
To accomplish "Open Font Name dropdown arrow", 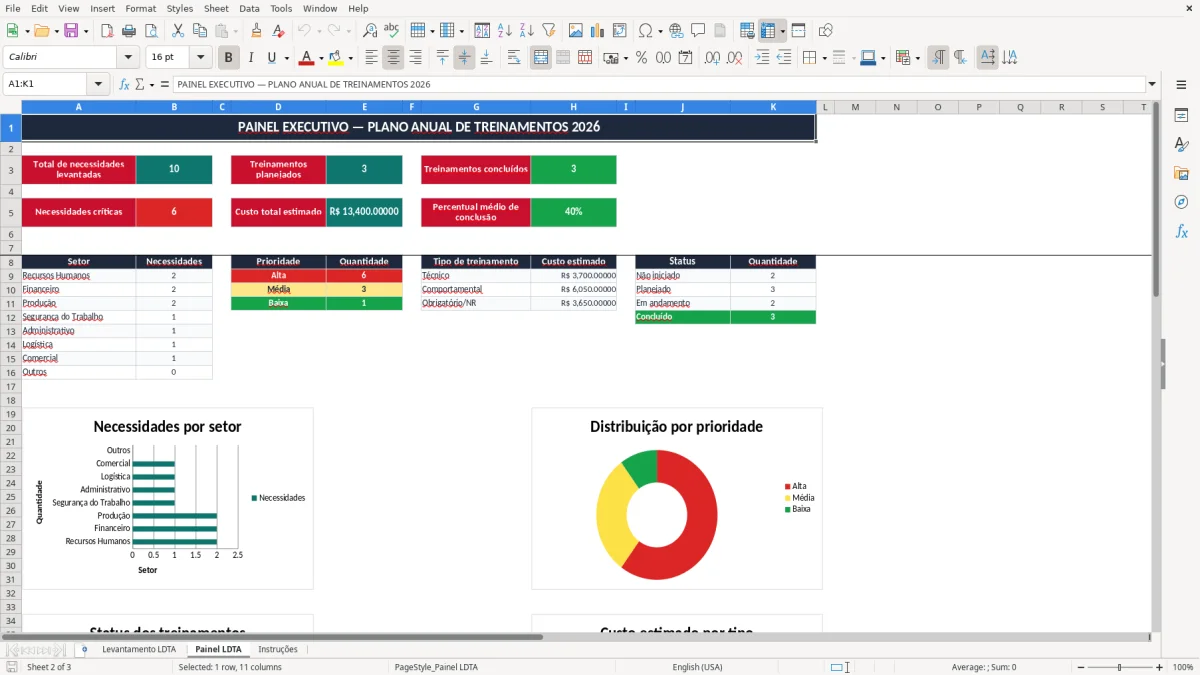I will pos(128,58).
